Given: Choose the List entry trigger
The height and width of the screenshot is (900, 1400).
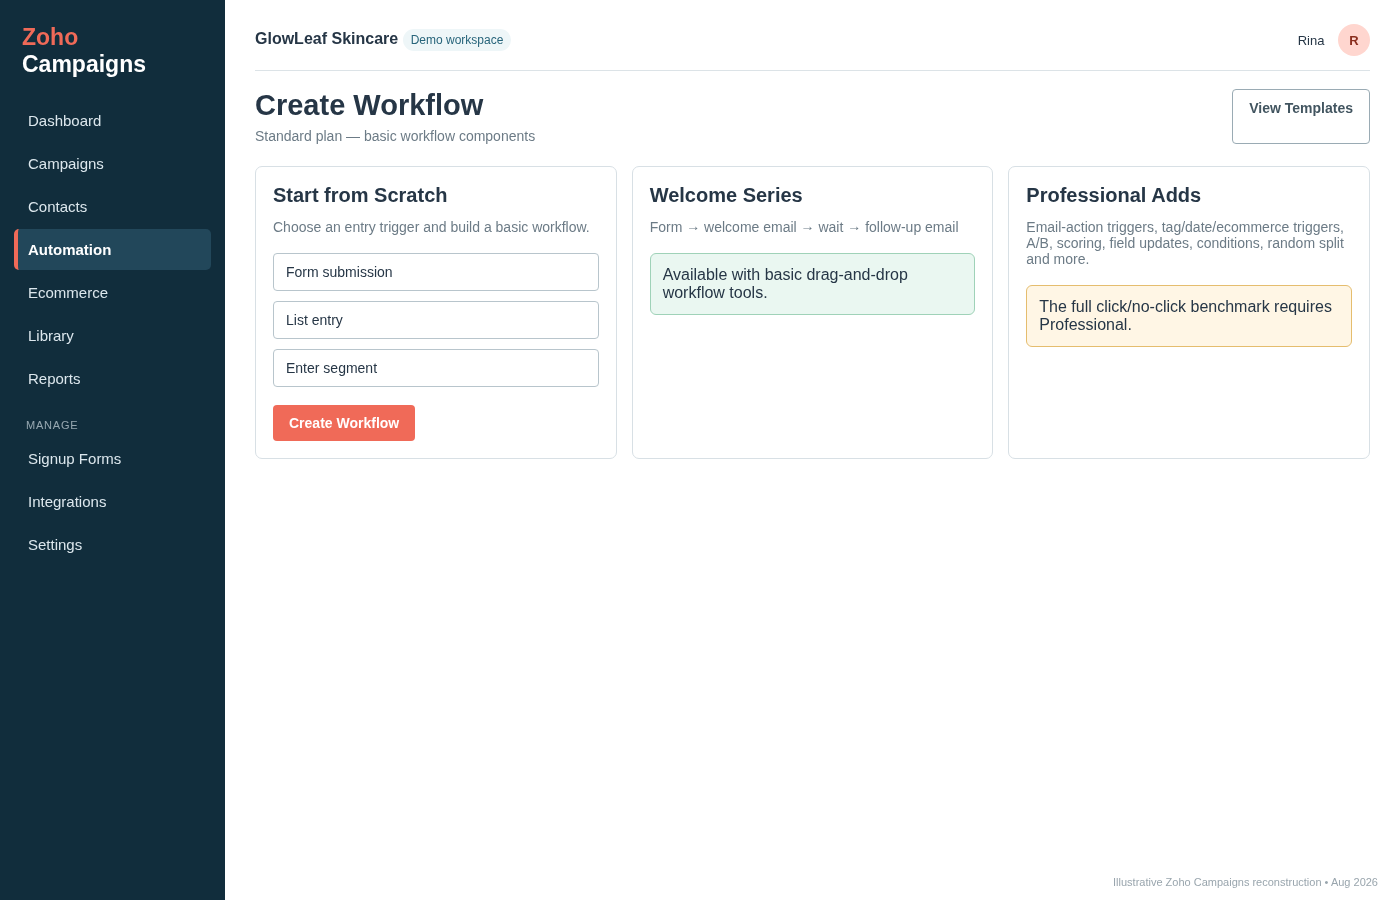Looking at the screenshot, I should 436,320.
